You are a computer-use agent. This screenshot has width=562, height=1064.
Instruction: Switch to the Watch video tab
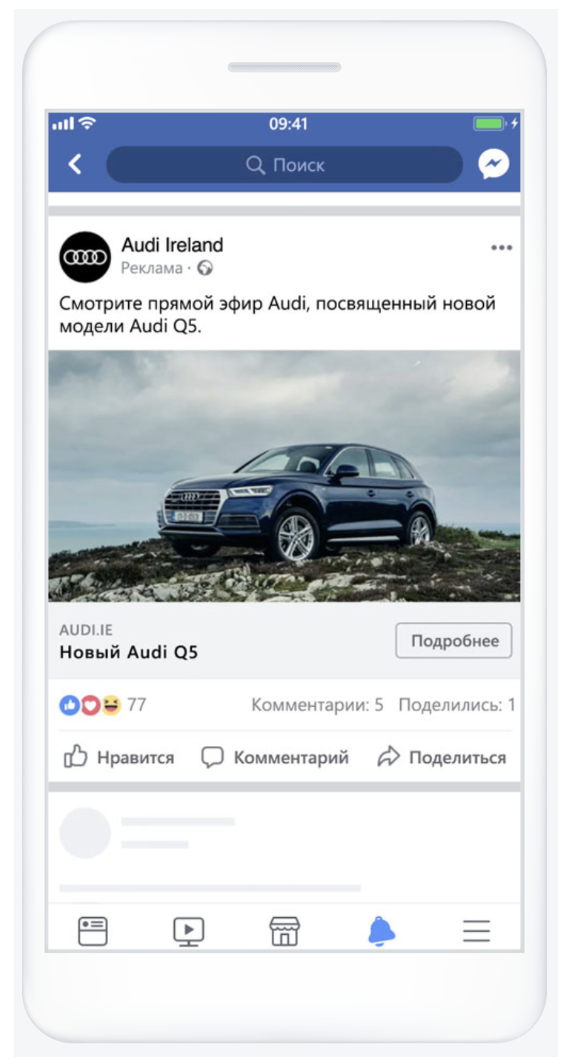(x=189, y=931)
